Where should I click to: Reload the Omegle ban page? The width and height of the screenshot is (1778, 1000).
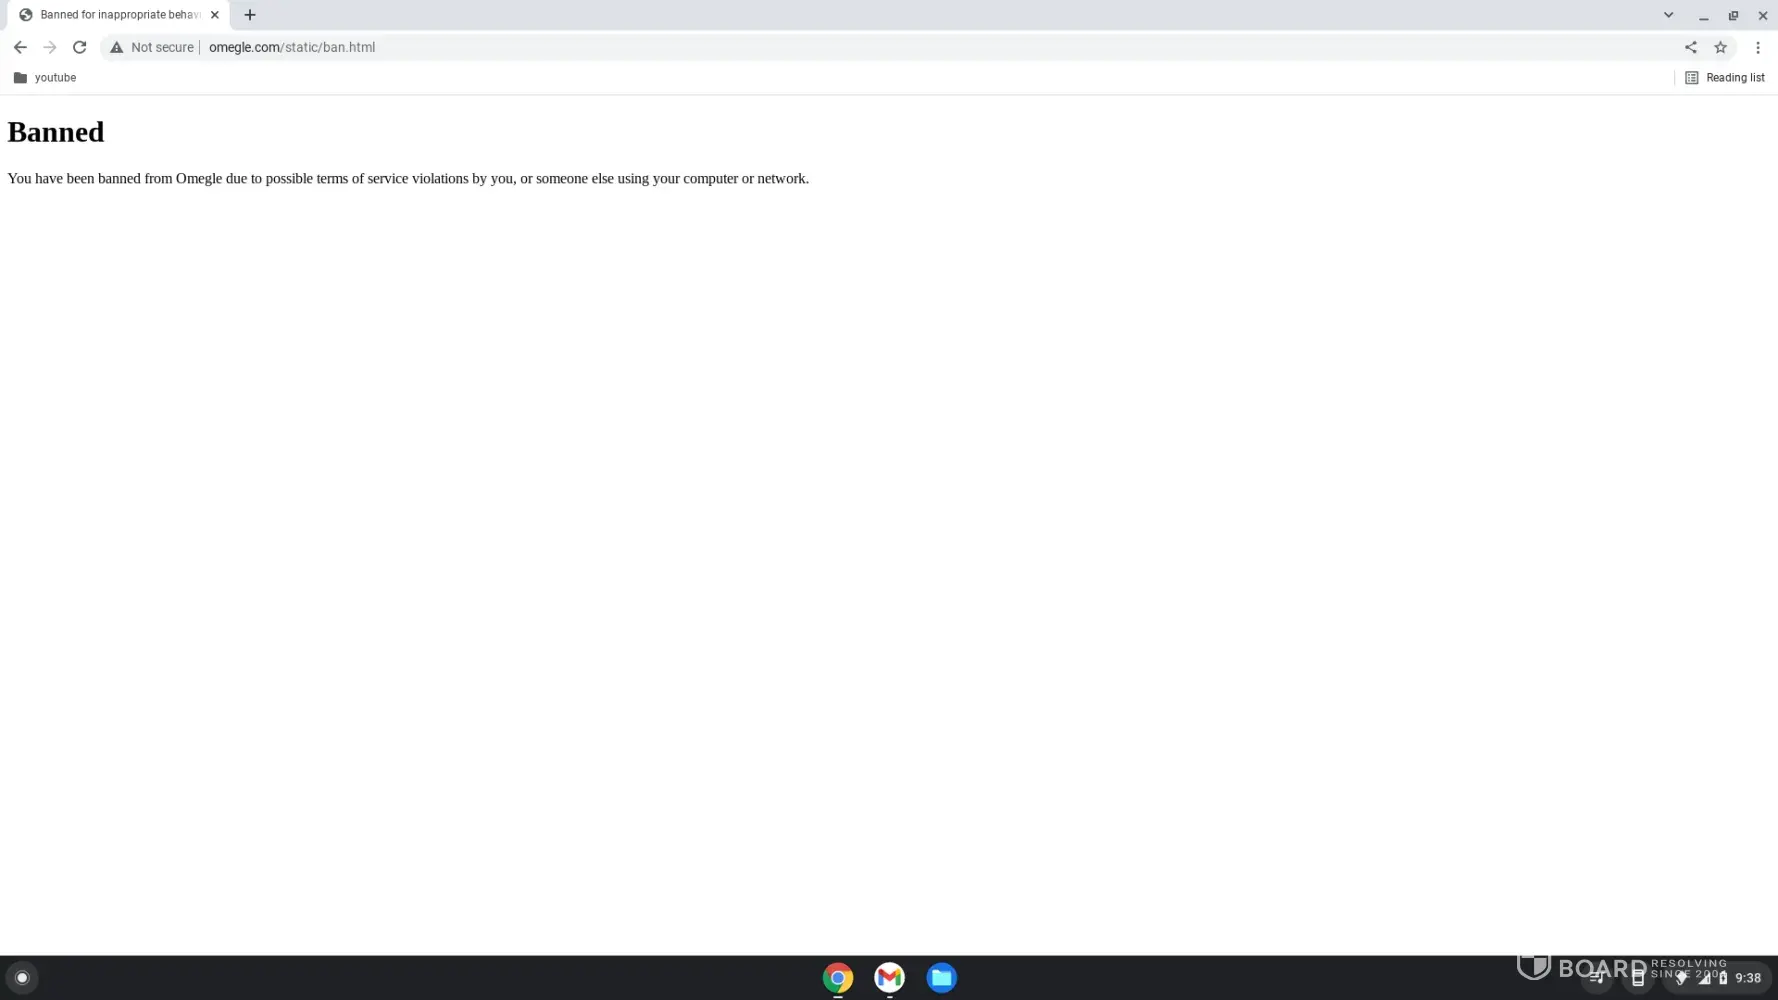(80, 47)
